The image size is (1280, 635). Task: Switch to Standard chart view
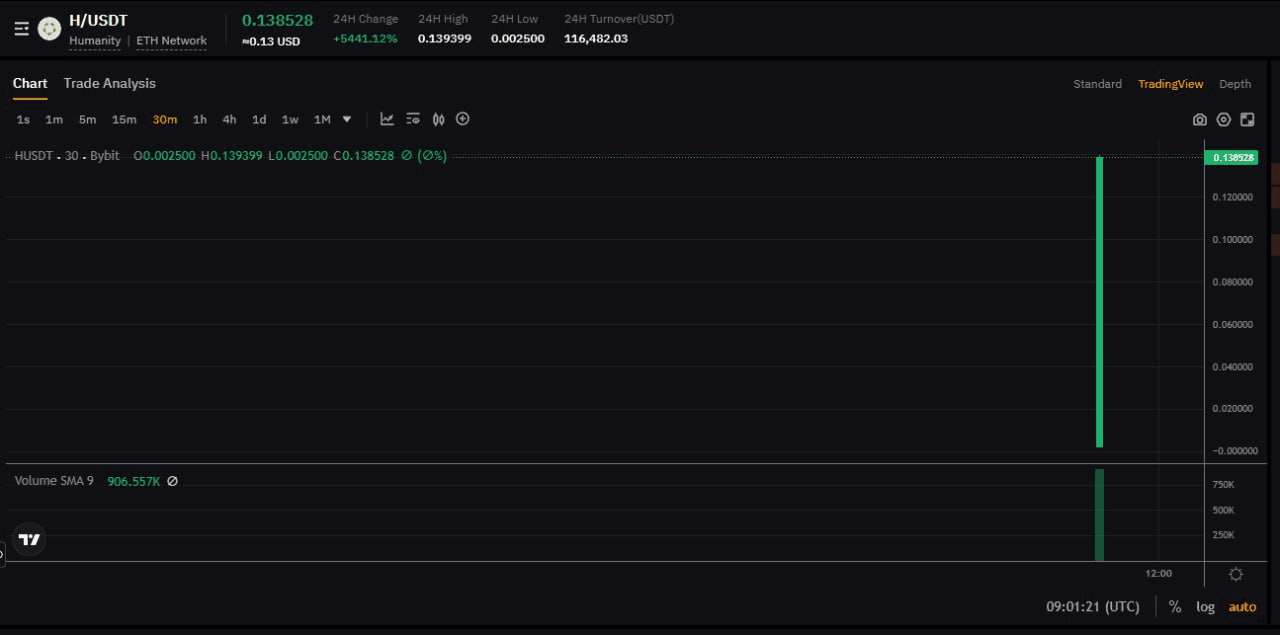(x=1098, y=84)
